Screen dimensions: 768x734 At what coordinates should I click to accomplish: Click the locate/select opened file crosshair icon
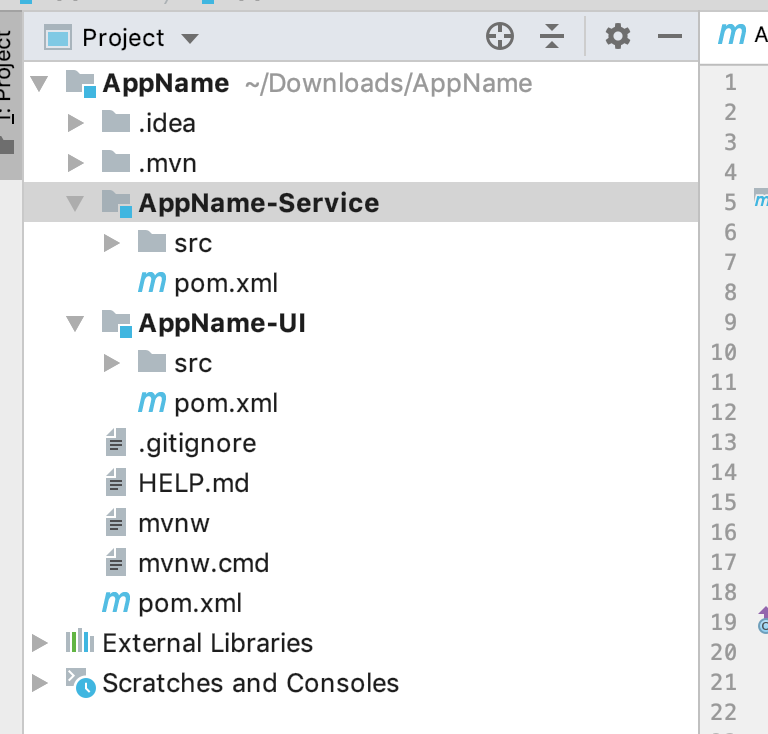click(499, 38)
